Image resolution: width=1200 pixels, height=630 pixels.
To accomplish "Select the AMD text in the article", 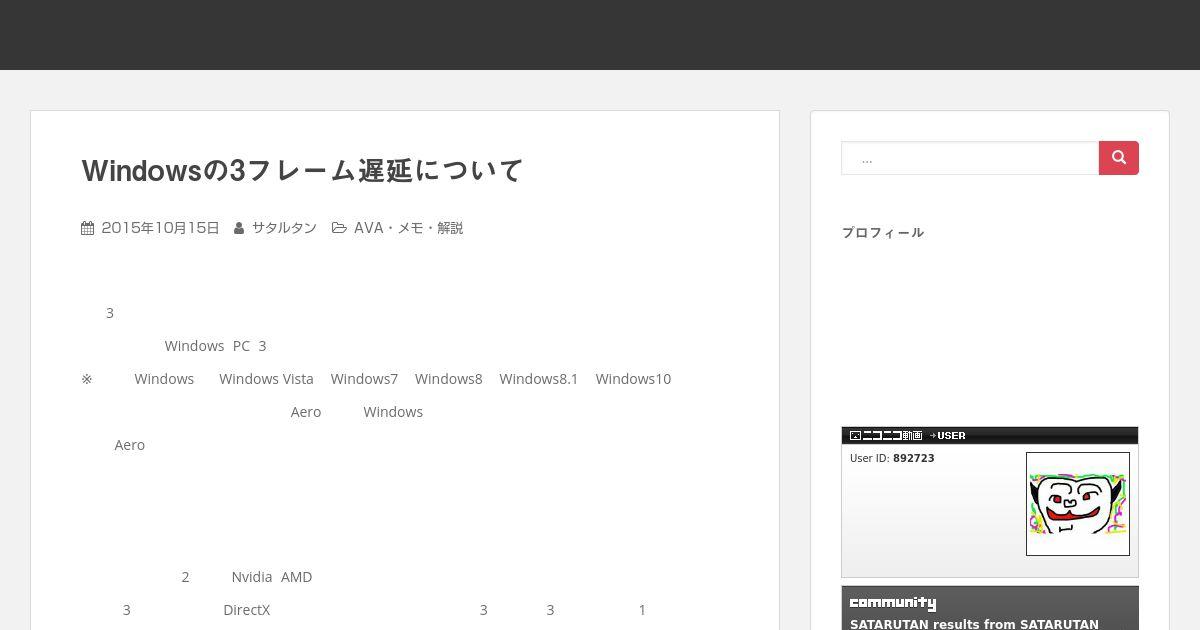I will (296, 577).
